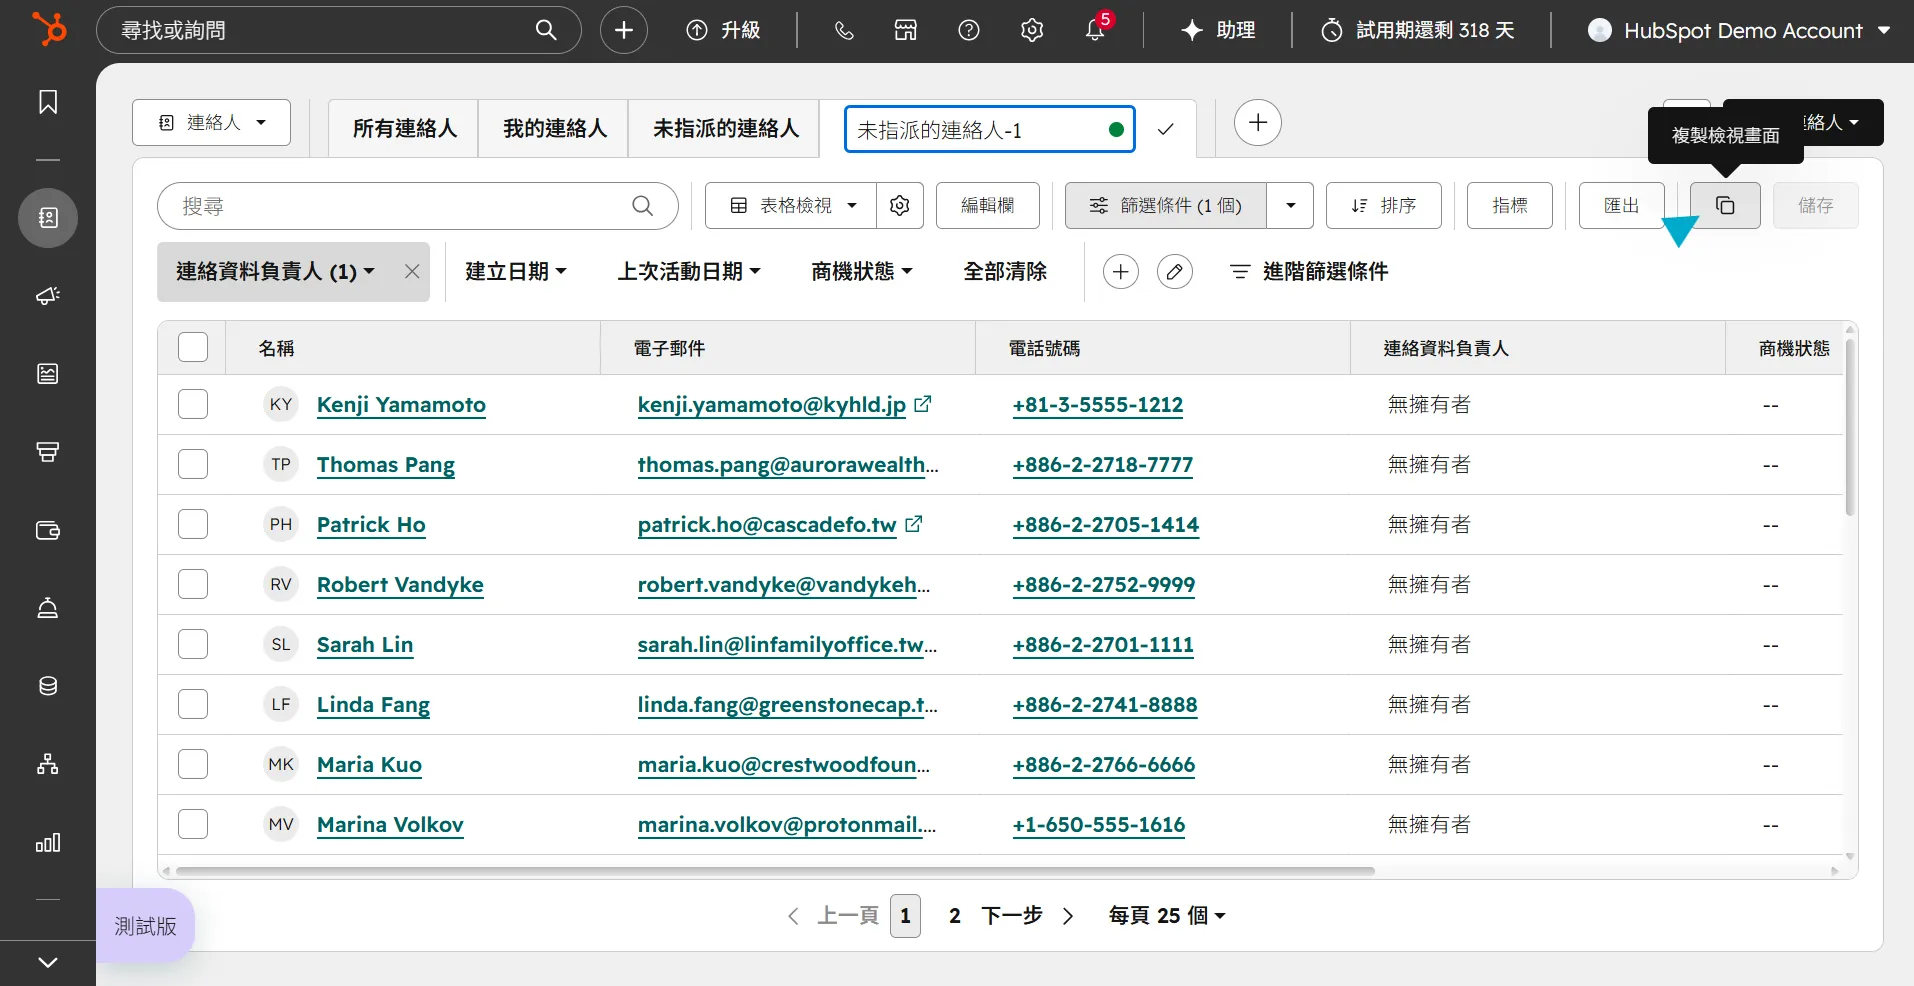Click the 排序 sort button

1384,205
